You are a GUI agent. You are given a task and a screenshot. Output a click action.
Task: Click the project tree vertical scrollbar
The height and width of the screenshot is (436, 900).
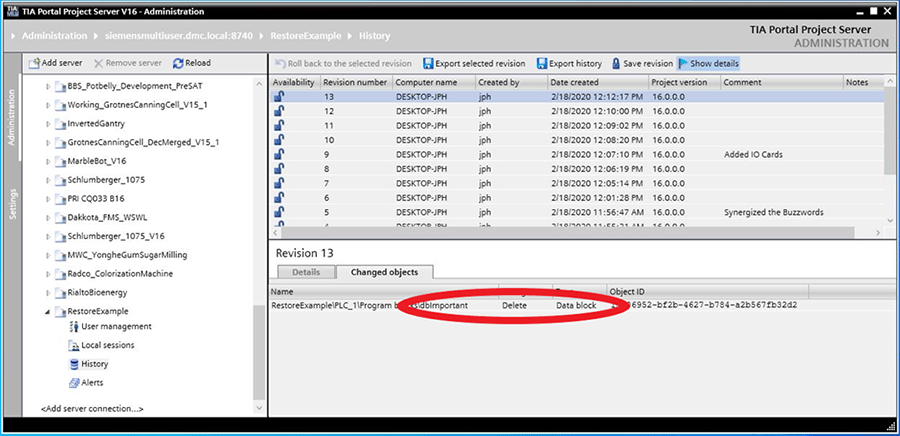(259, 353)
